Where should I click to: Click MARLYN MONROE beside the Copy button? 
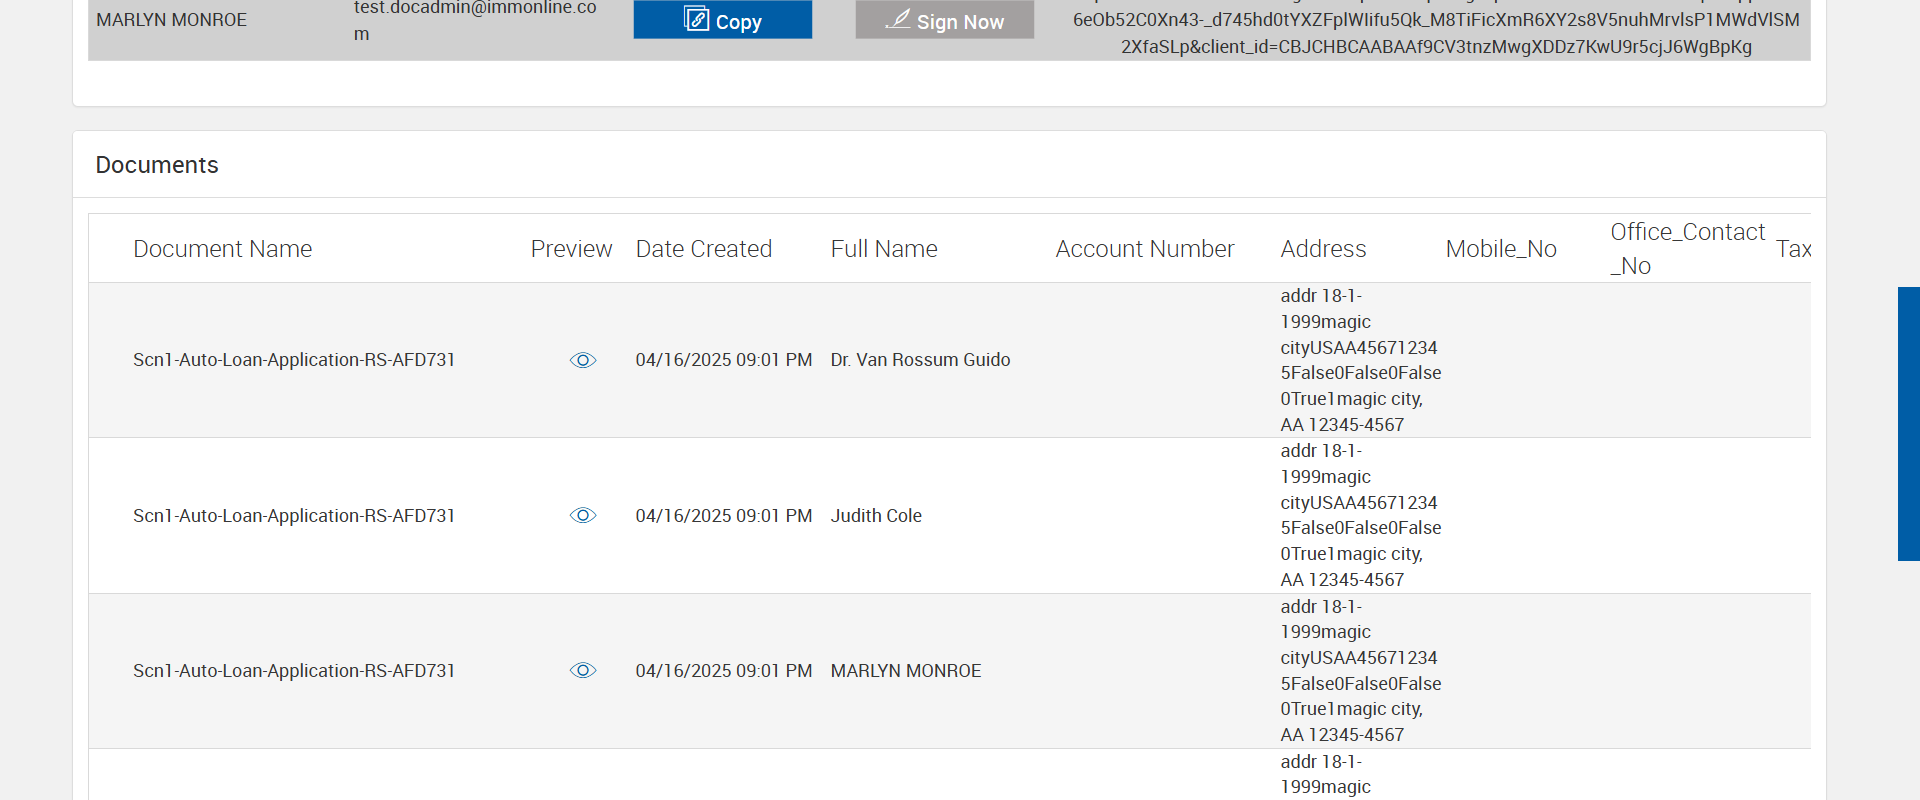[171, 20]
